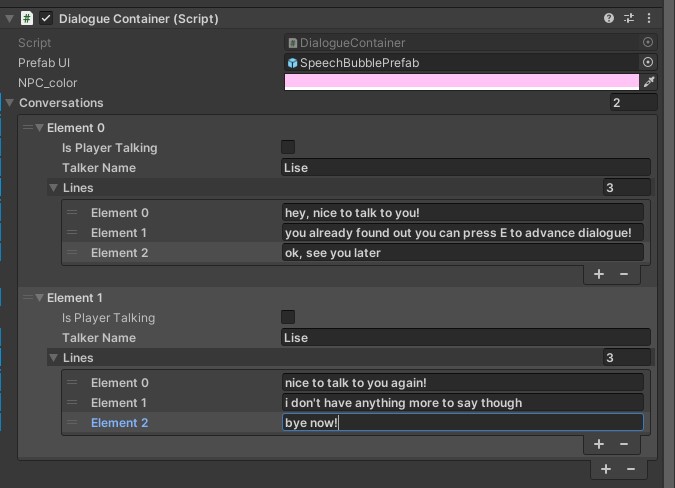Click the 'ok, see you later' text field

click(x=463, y=253)
